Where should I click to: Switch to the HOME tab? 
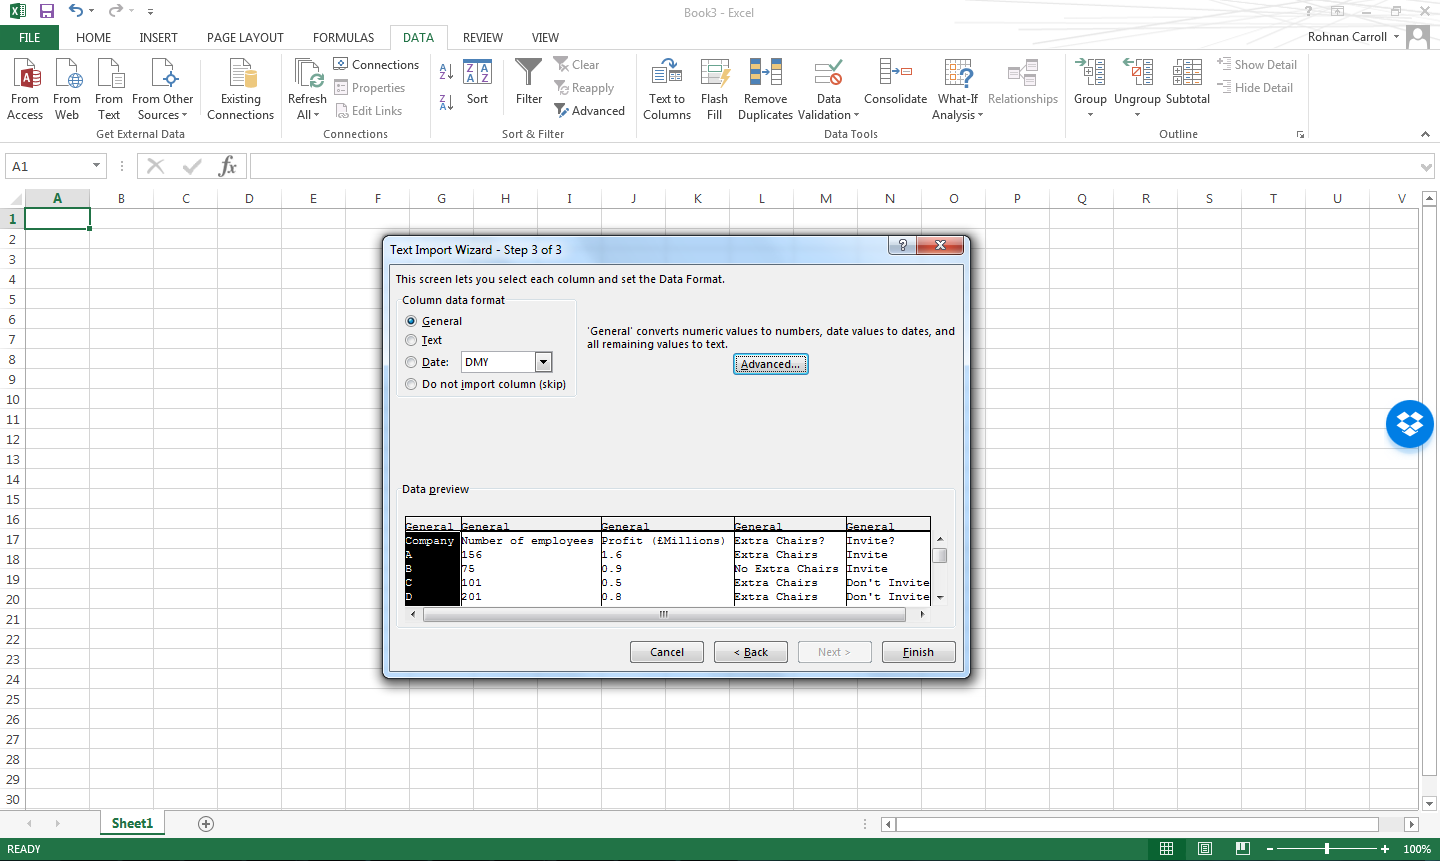pyautogui.click(x=94, y=38)
